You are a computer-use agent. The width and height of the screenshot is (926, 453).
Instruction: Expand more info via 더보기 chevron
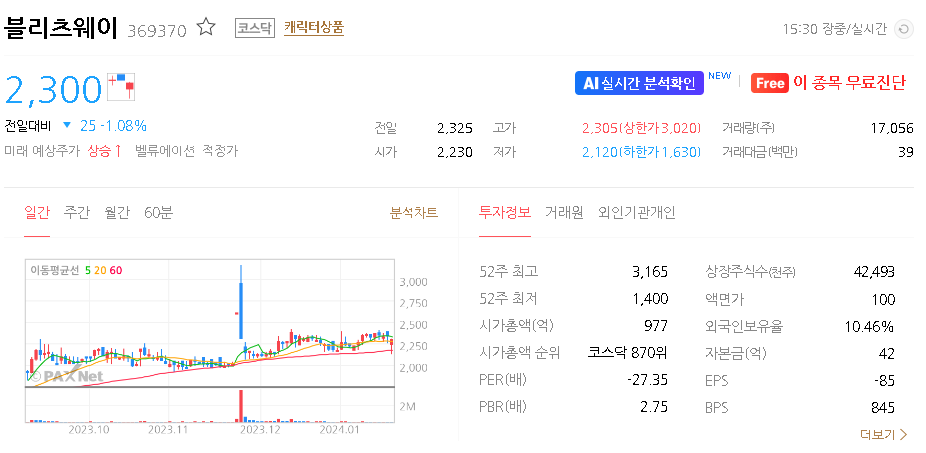[x=884, y=435]
